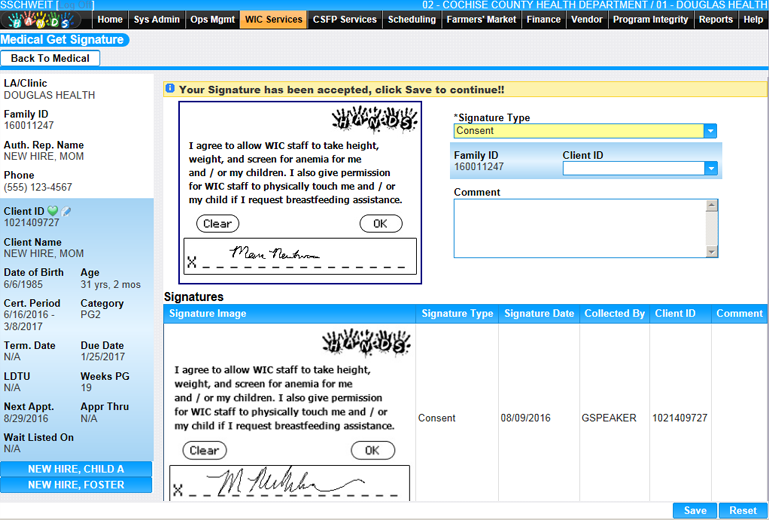Screen dimensions: 769x520
Task: Save the accepted signature
Action: pyautogui.click(x=694, y=510)
